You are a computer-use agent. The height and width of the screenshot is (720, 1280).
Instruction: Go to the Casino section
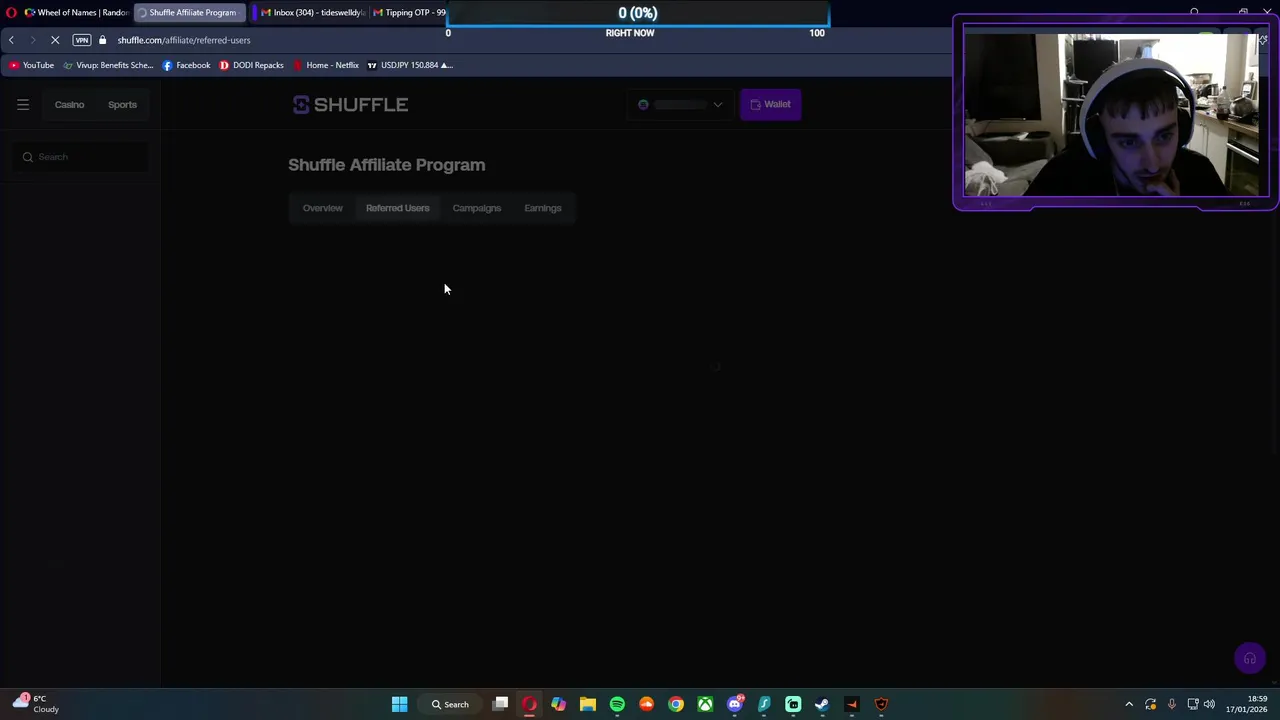tap(69, 104)
